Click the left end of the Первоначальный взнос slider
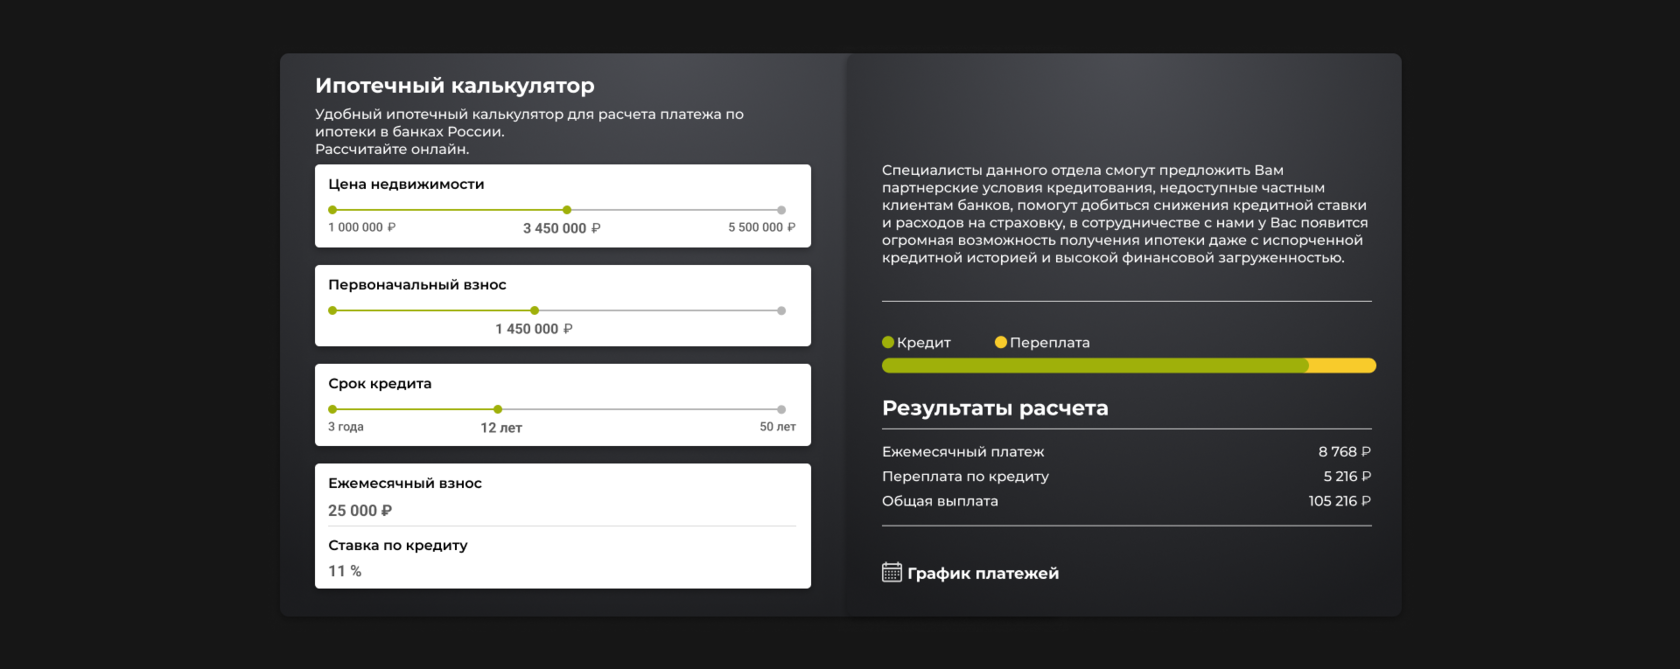Image resolution: width=1680 pixels, height=669 pixels. [x=333, y=310]
